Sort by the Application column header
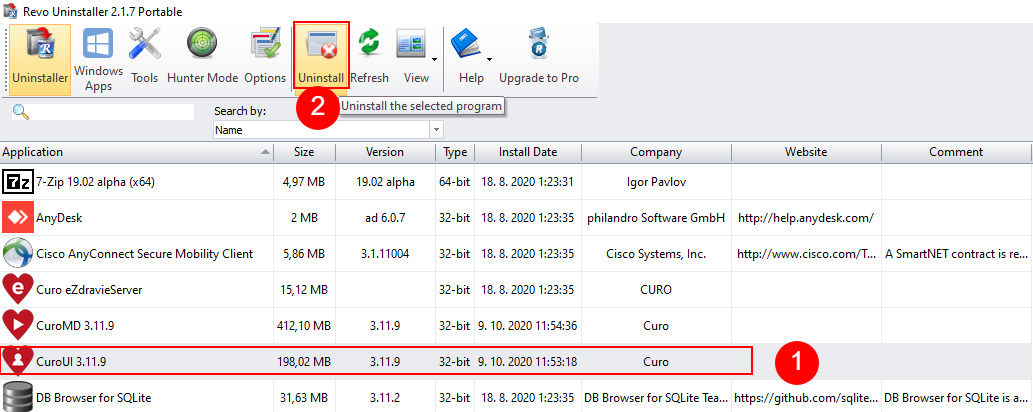Viewport: 1033px width, 412px height. [136, 152]
